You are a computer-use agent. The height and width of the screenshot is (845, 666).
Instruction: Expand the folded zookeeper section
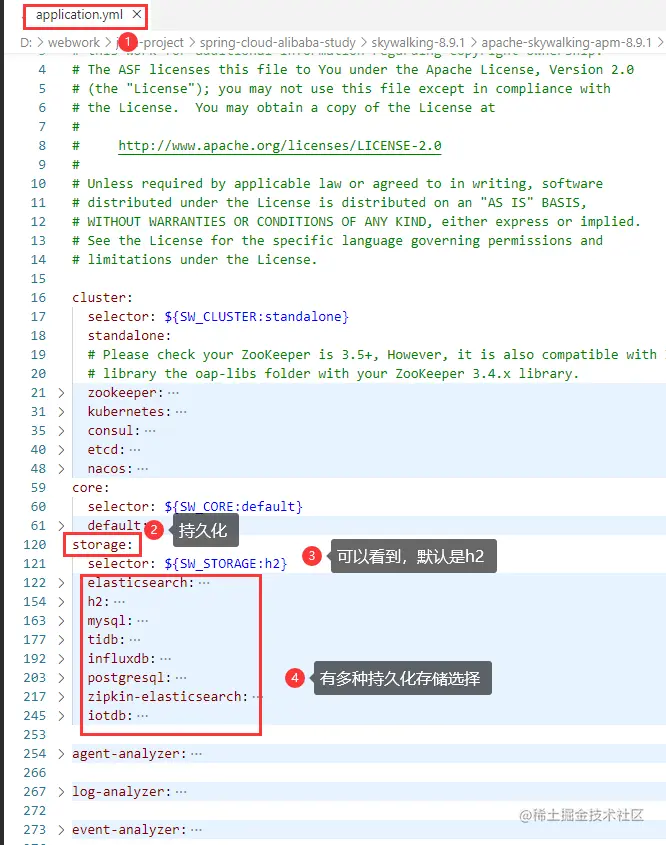pos(61,393)
